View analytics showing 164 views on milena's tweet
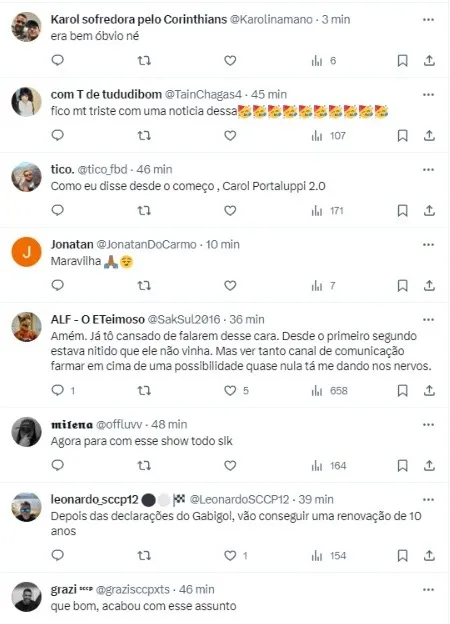Screen dimensions: 450x624 click(x=329, y=466)
